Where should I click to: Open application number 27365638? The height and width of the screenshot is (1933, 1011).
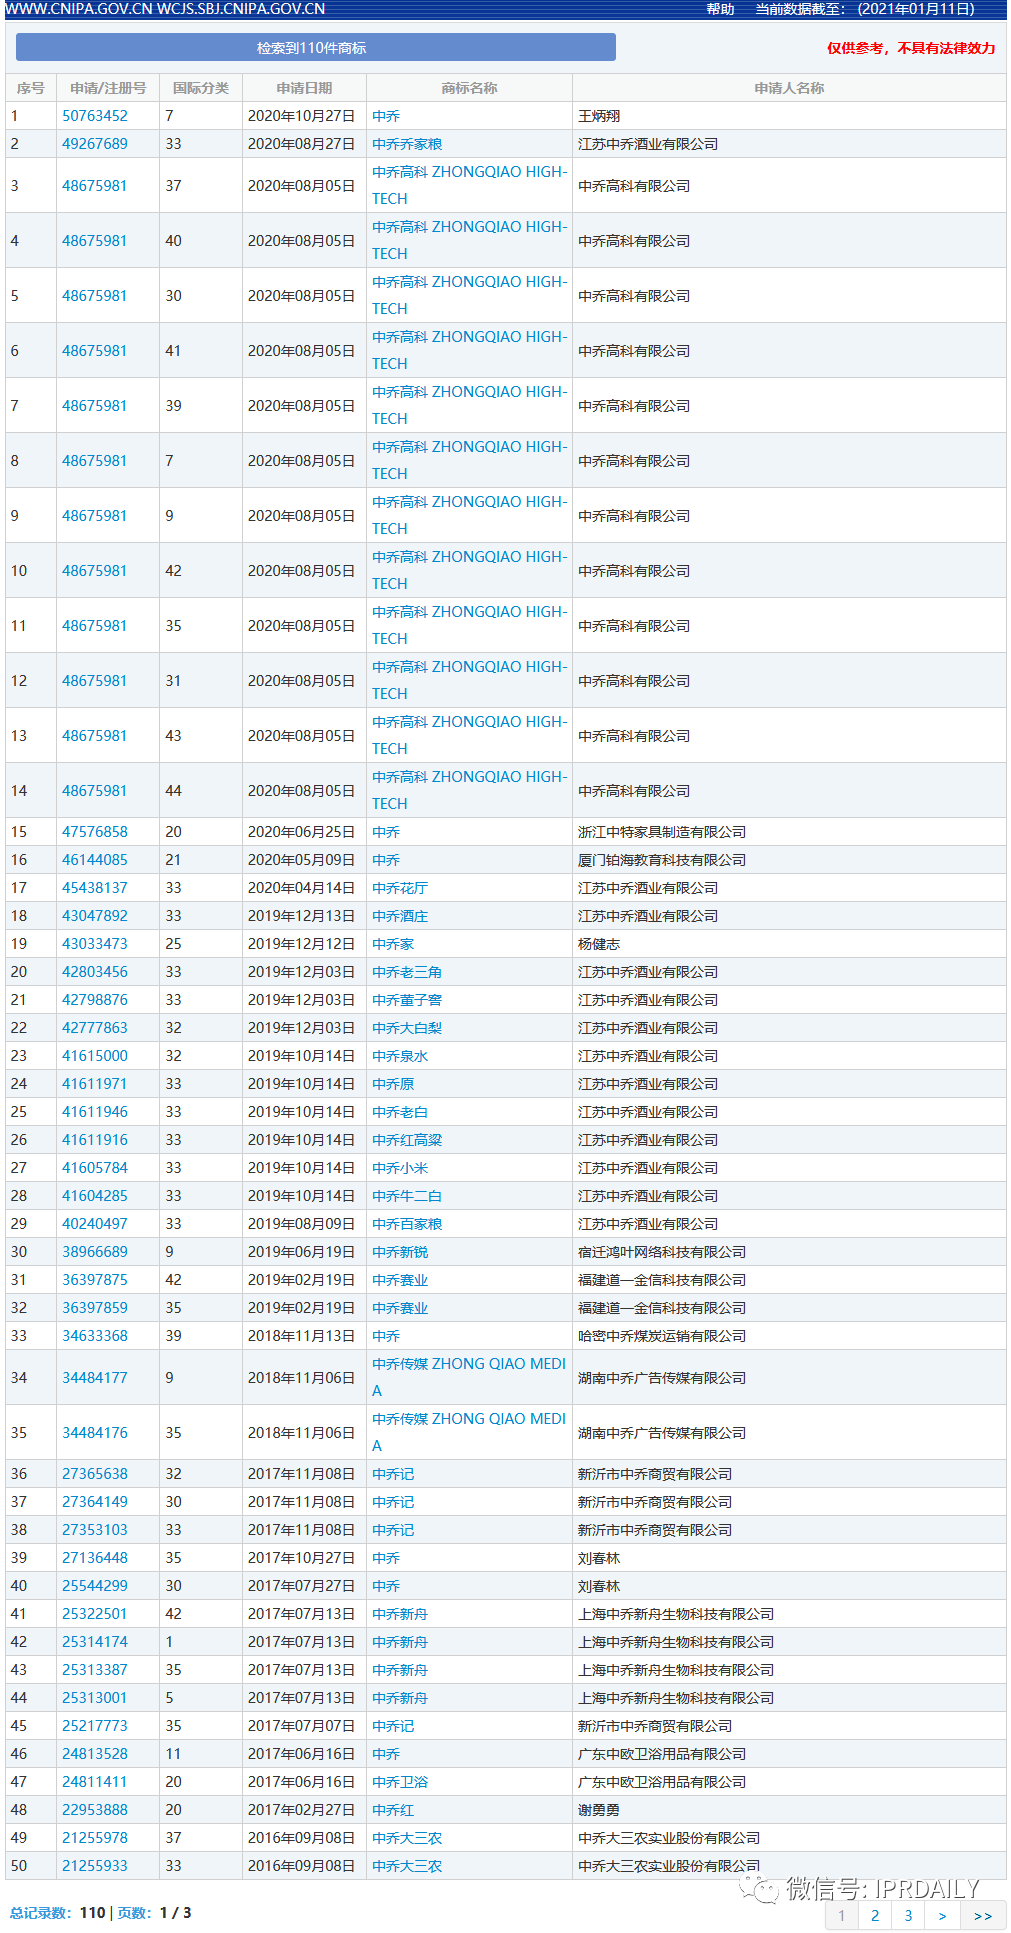pyautogui.click(x=95, y=1474)
